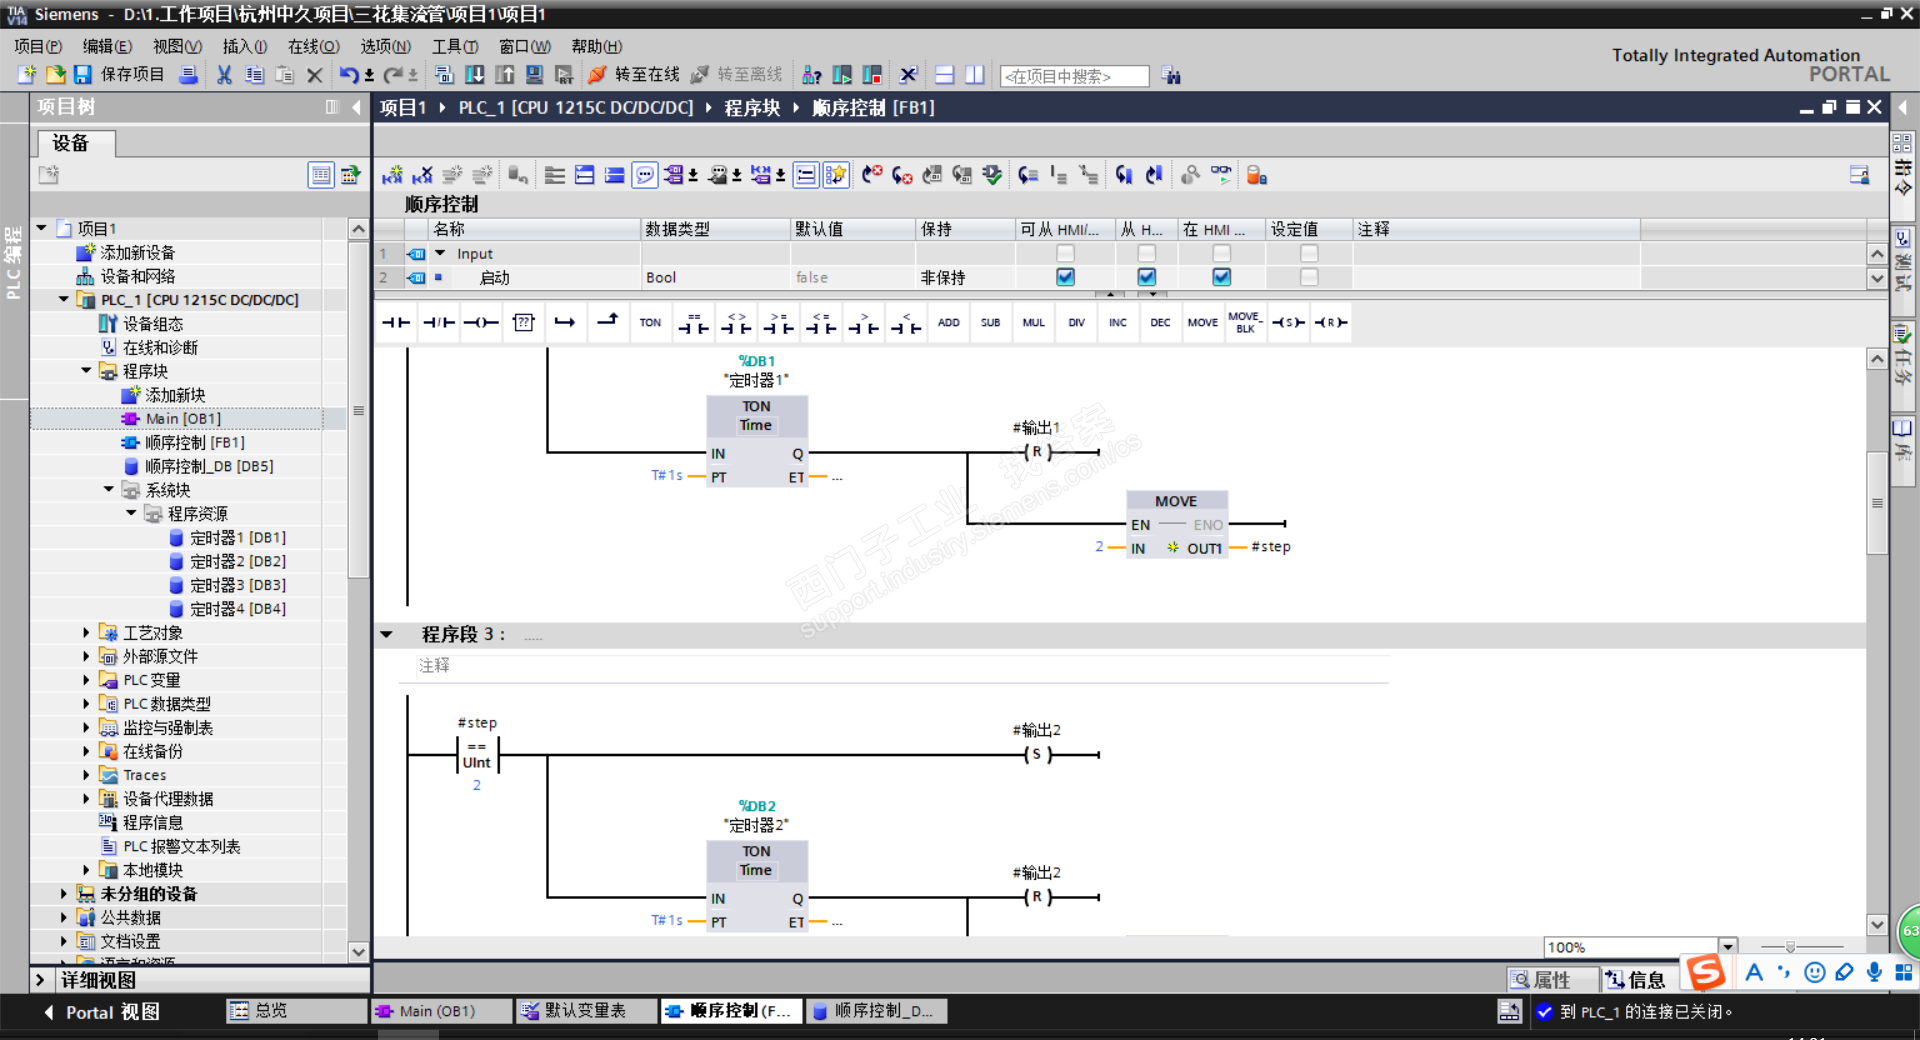Select 定时器1 [DB1] in project tree
Image resolution: width=1920 pixels, height=1040 pixels.
pyautogui.click(x=238, y=537)
